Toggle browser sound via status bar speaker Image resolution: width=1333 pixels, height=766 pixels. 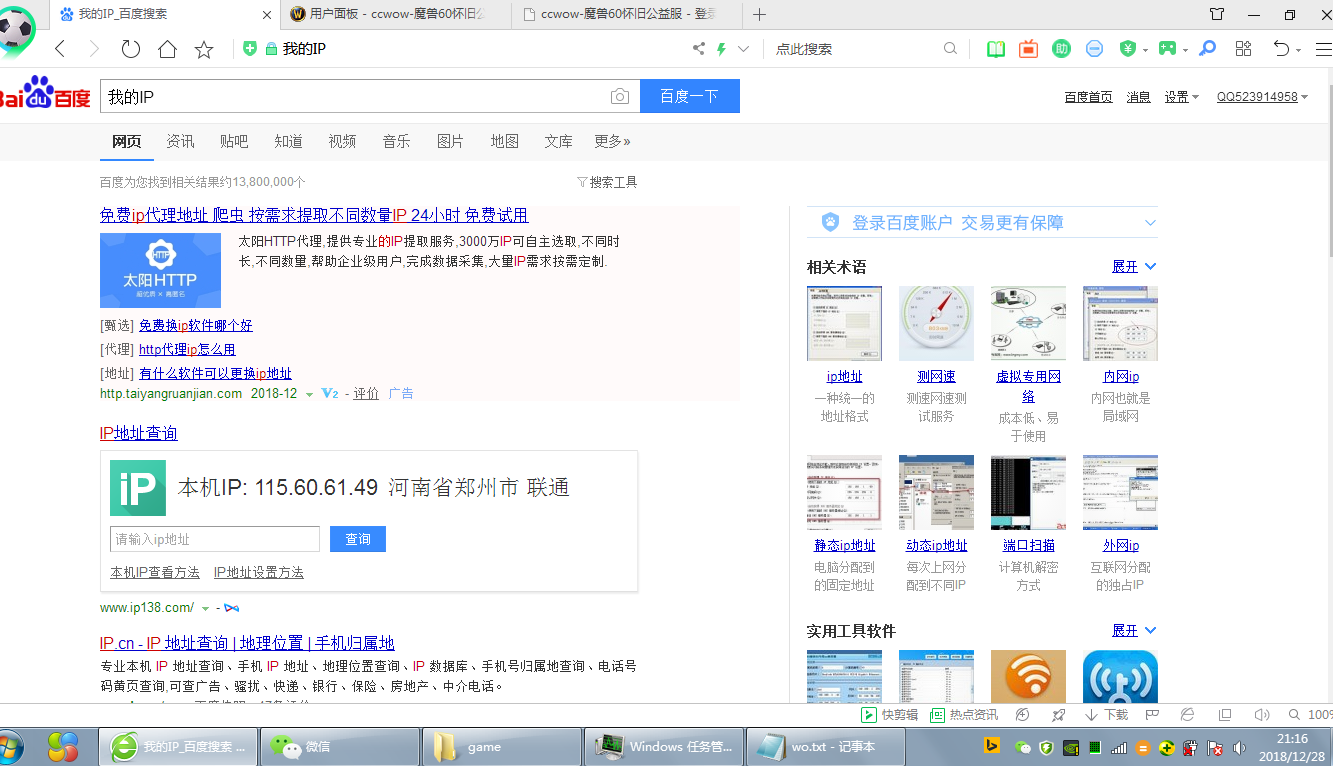pyautogui.click(x=1262, y=715)
